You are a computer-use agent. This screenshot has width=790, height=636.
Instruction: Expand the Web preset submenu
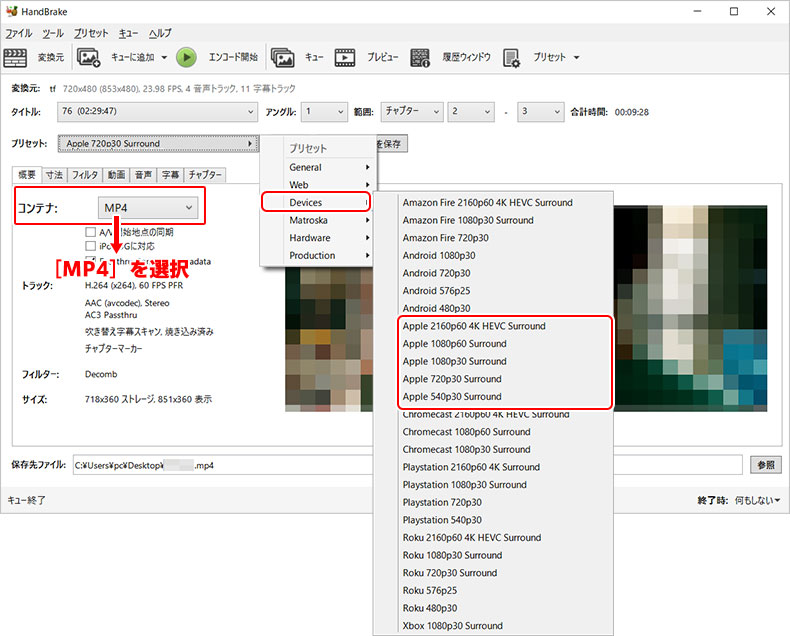(x=318, y=184)
